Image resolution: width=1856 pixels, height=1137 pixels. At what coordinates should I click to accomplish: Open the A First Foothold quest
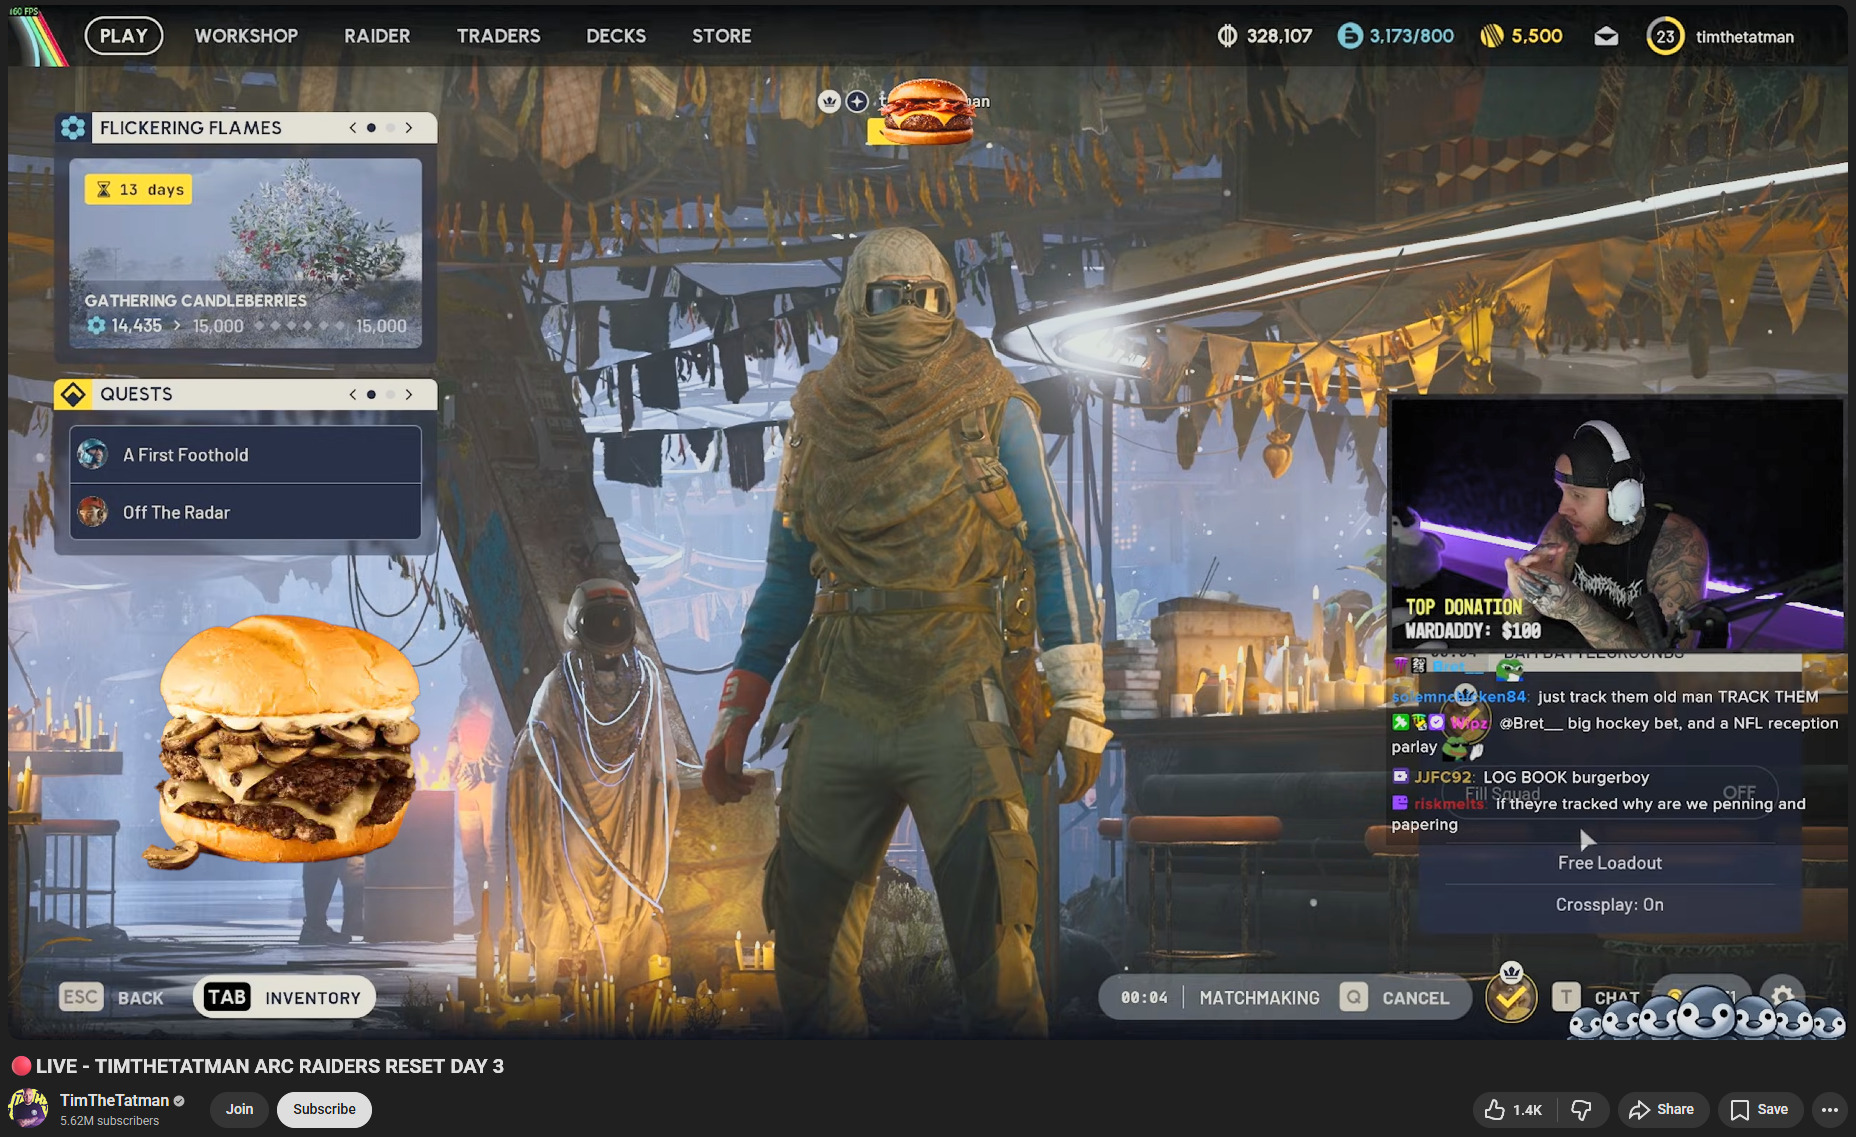(246, 455)
